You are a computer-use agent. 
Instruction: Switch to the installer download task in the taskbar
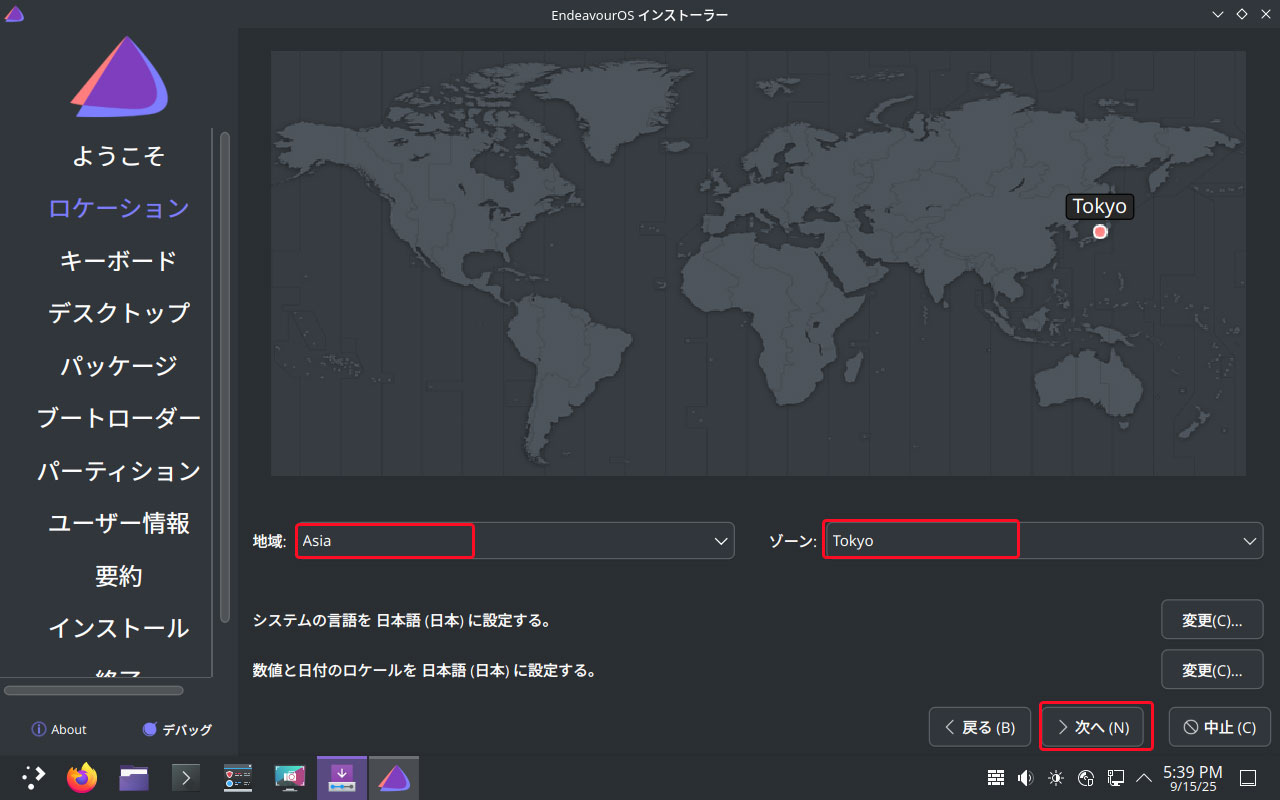tap(342, 778)
